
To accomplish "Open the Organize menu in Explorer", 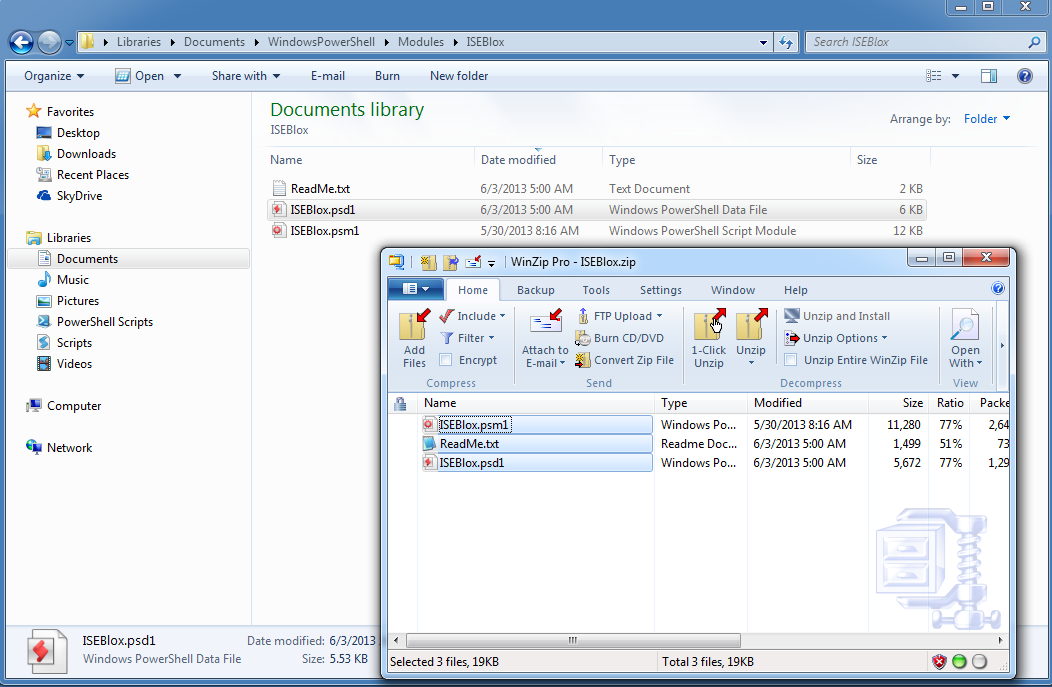I will tap(54, 76).
